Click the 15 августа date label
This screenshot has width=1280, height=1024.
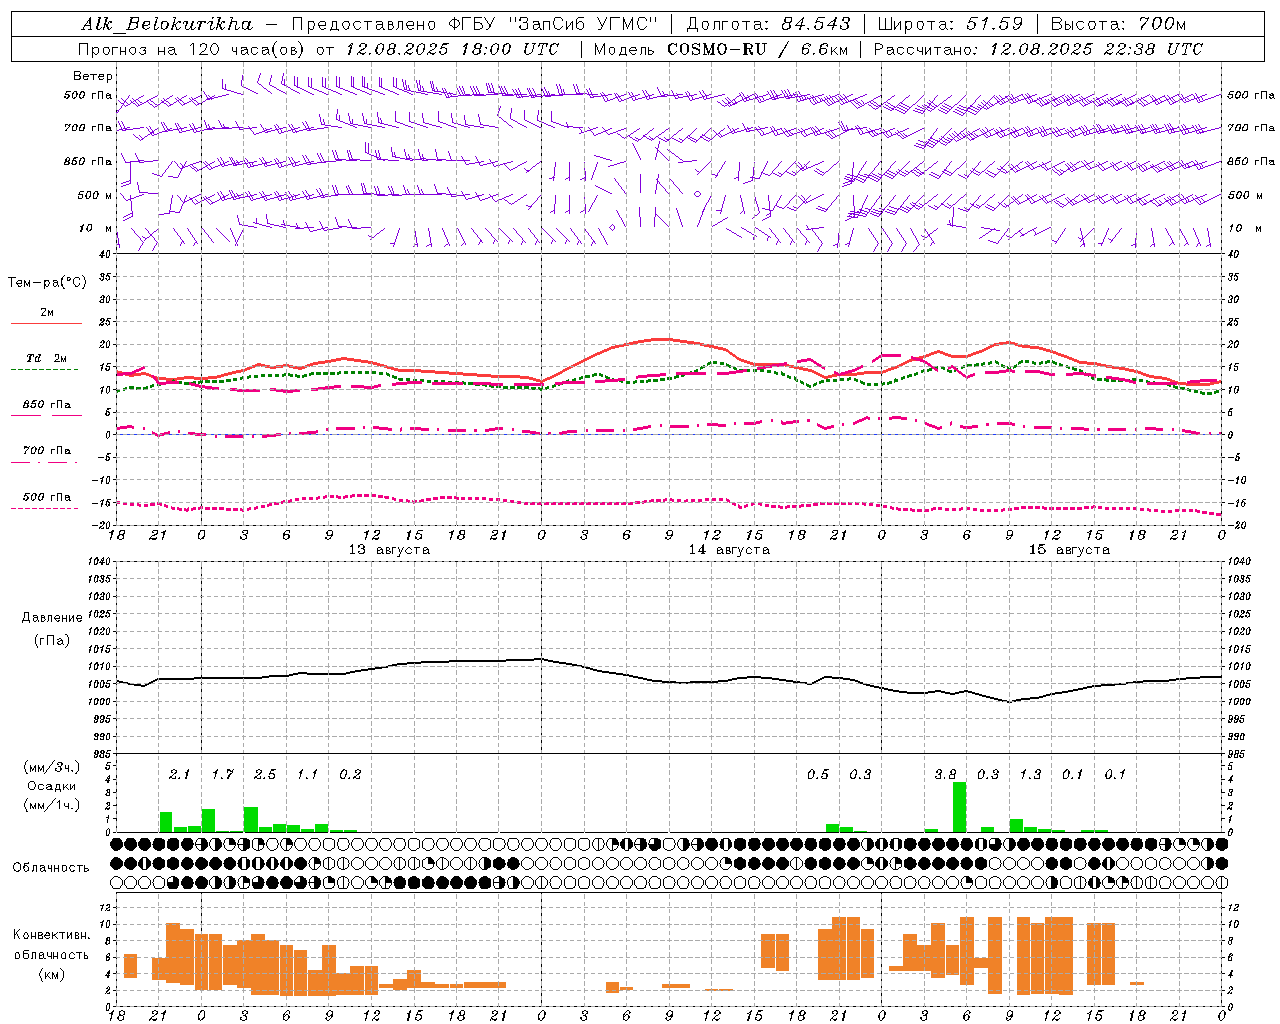[x=1069, y=550]
